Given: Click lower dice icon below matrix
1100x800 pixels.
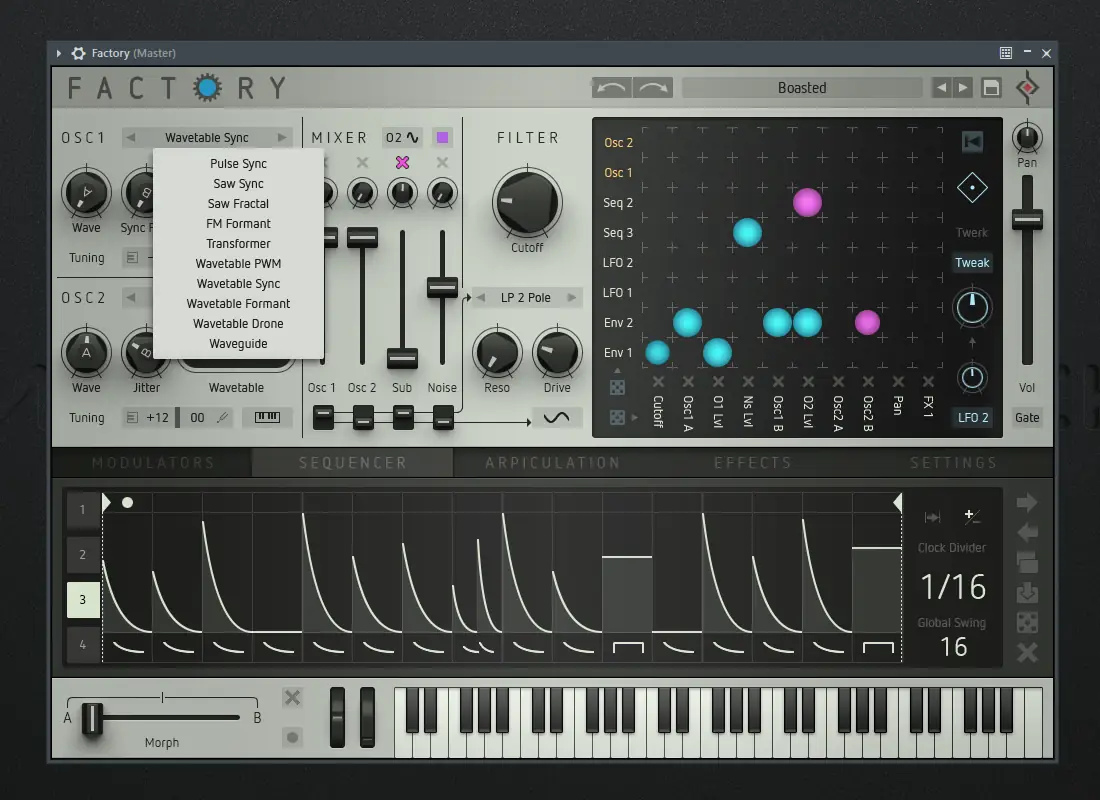Looking at the screenshot, I should coord(617,418).
